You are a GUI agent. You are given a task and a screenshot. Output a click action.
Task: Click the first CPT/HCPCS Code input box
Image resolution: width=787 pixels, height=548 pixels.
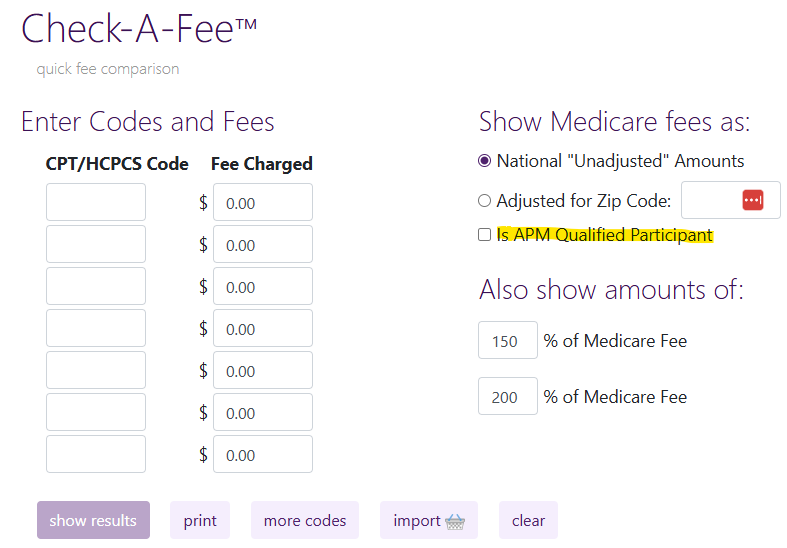pyautogui.click(x=96, y=202)
